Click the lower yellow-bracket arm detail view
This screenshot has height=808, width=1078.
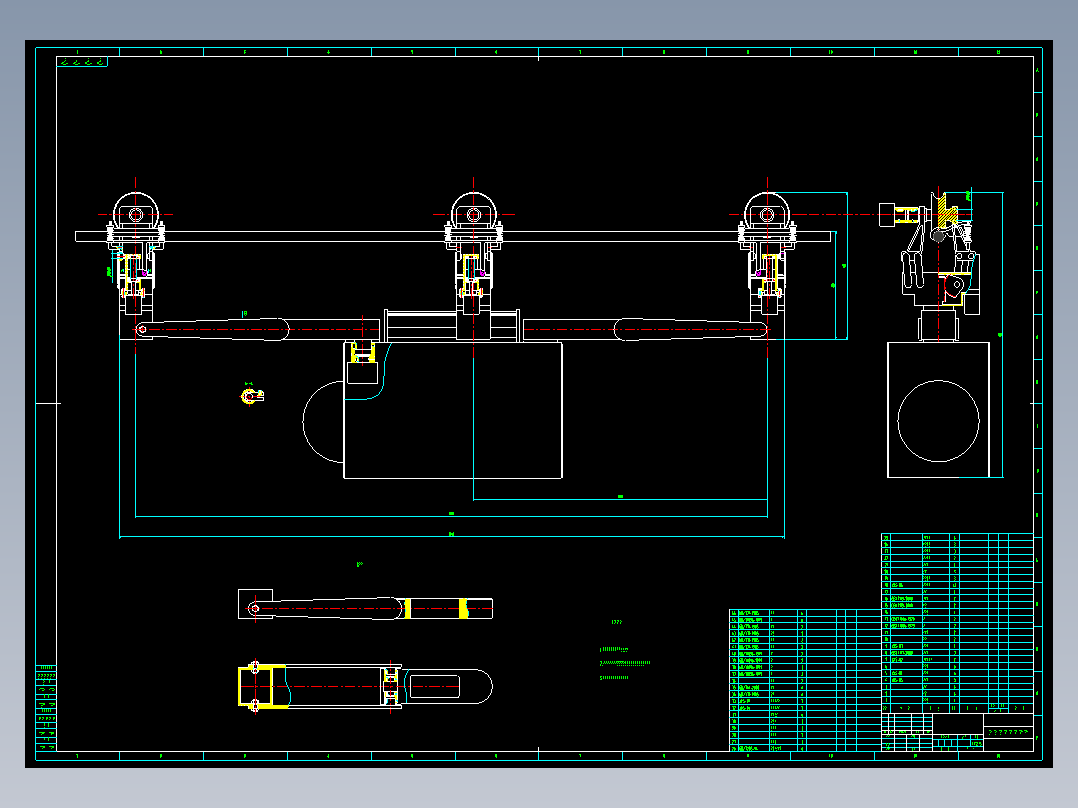365,686
